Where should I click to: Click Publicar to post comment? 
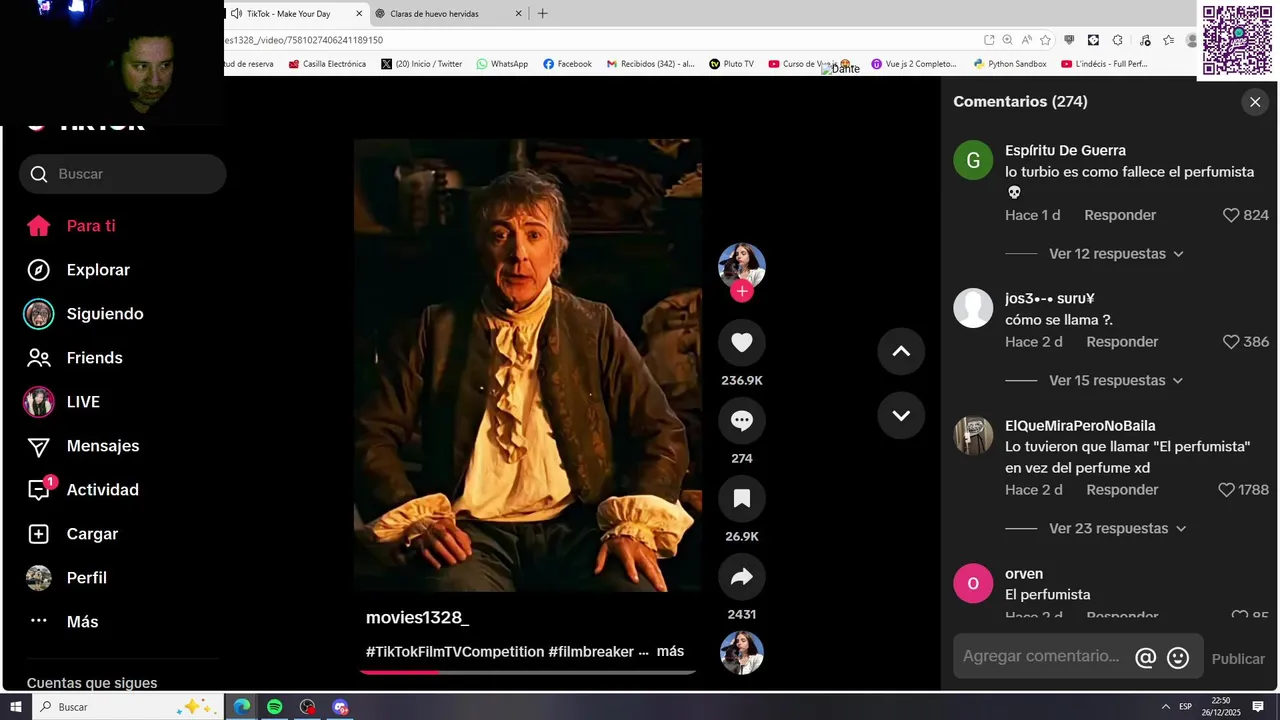tap(1238, 659)
